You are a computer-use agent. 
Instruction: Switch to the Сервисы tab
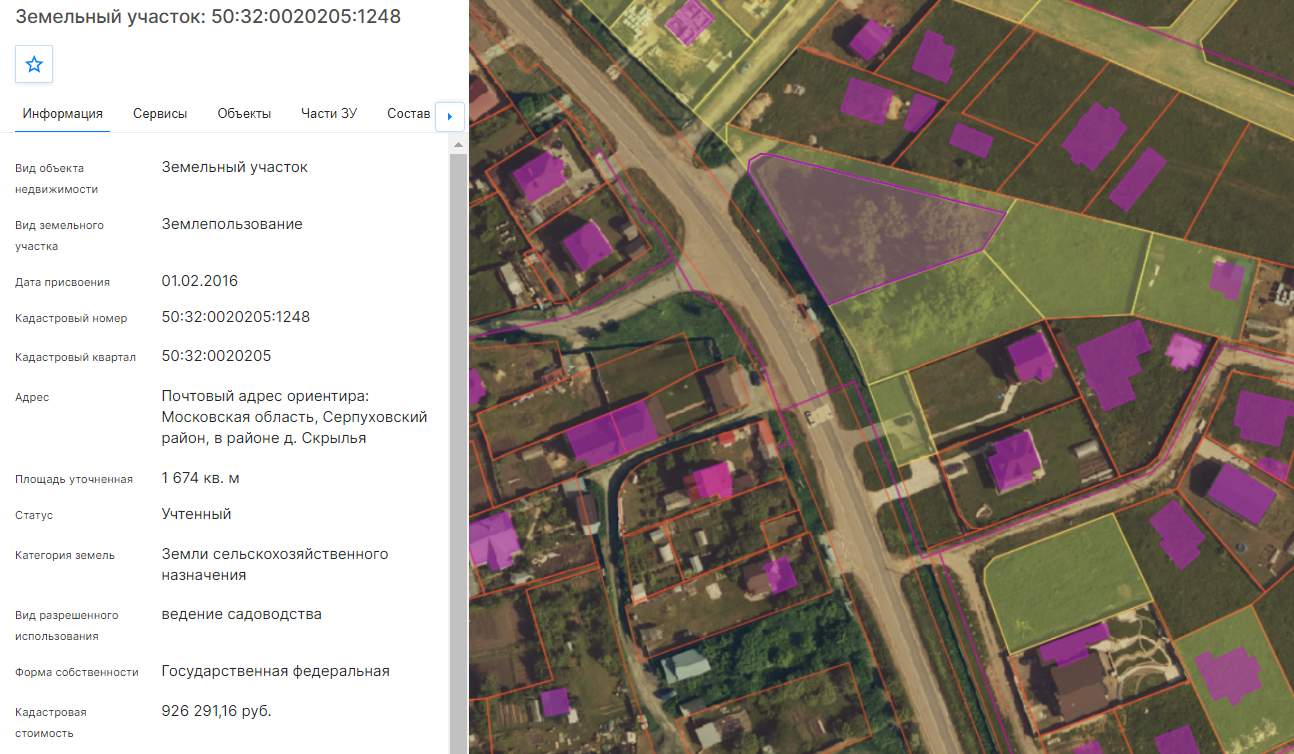(x=160, y=114)
